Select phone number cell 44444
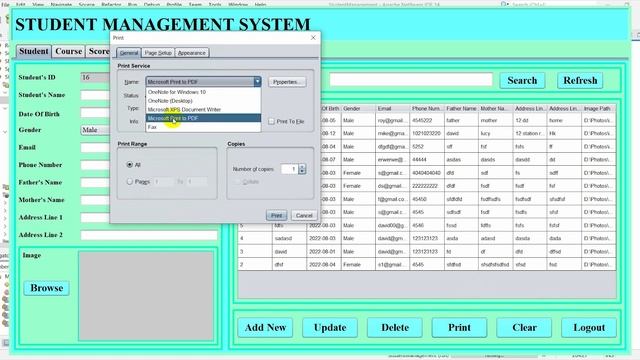640x360 pixels. (x=426, y=160)
